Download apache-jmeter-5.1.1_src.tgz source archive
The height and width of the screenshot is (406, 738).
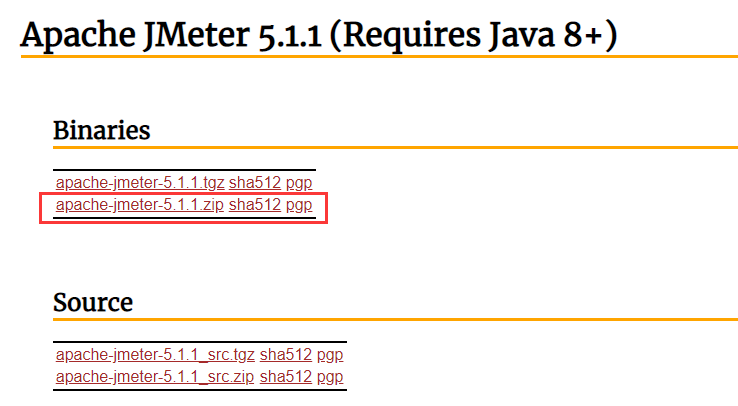click(x=155, y=354)
